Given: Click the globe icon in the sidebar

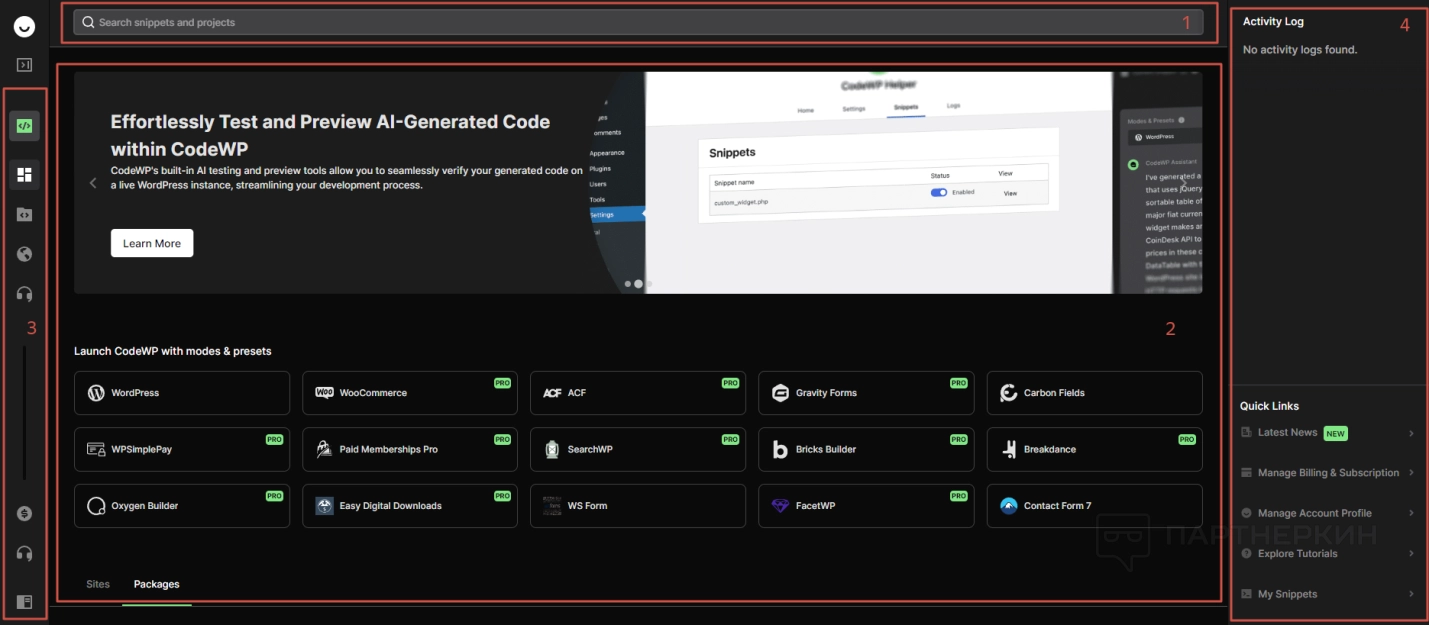Looking at the screenshot, I should click(25, 254).
